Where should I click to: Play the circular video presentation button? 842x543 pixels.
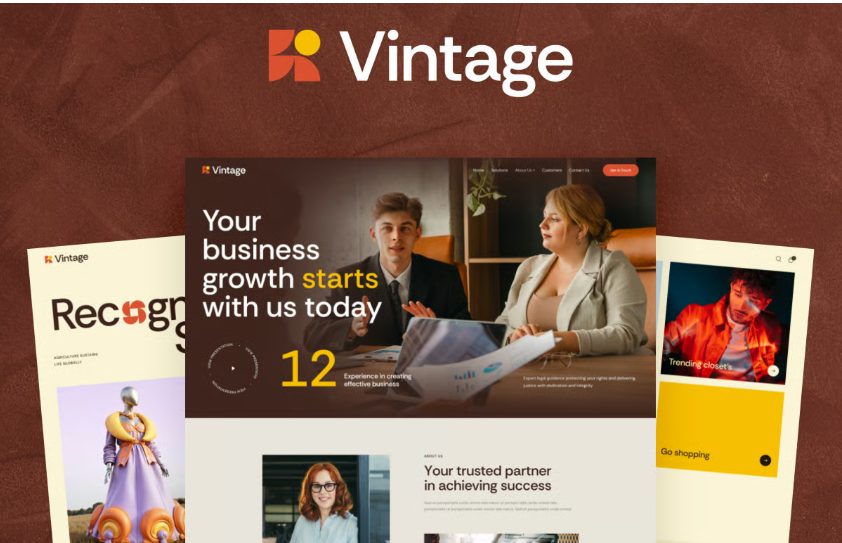(x=233, y=368)
